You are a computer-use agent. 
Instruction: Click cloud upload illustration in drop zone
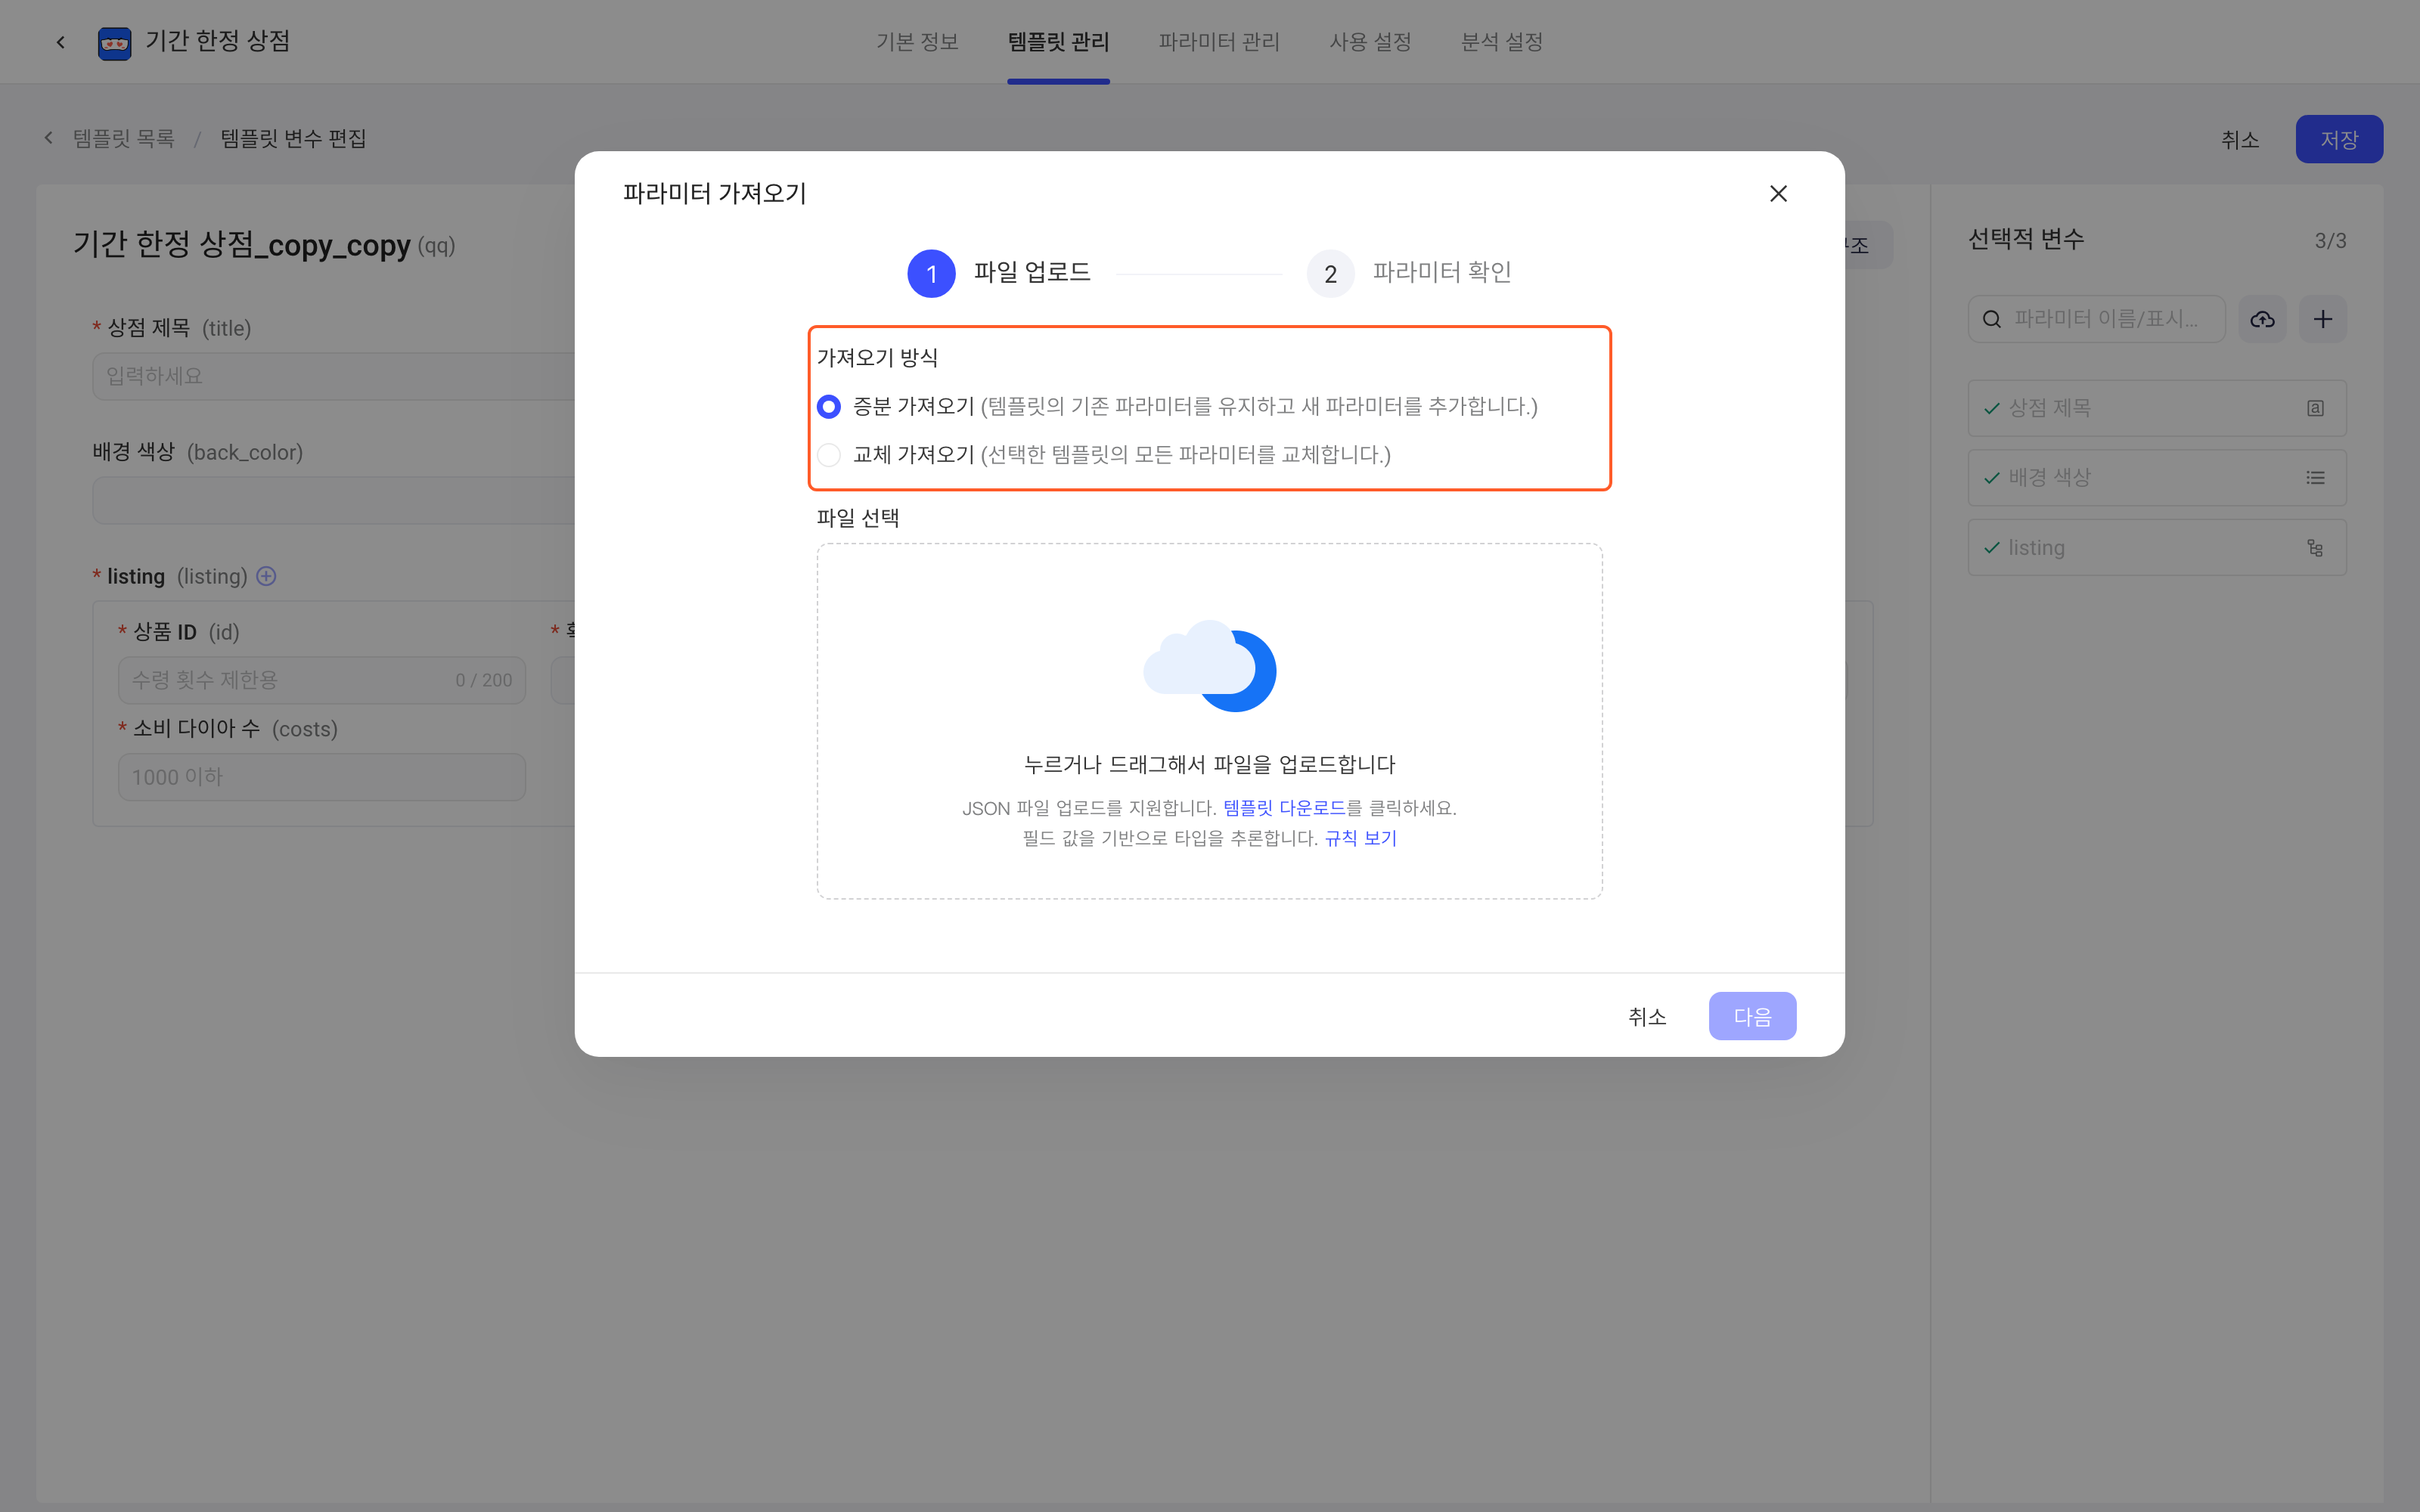[1209, 665]
